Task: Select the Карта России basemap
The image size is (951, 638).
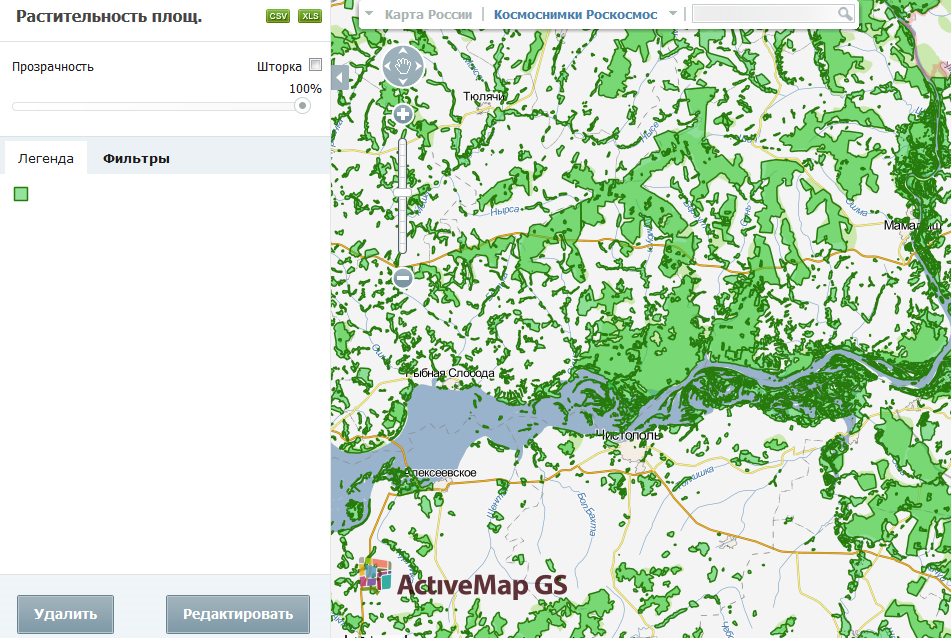Action: tap(428, 15)
